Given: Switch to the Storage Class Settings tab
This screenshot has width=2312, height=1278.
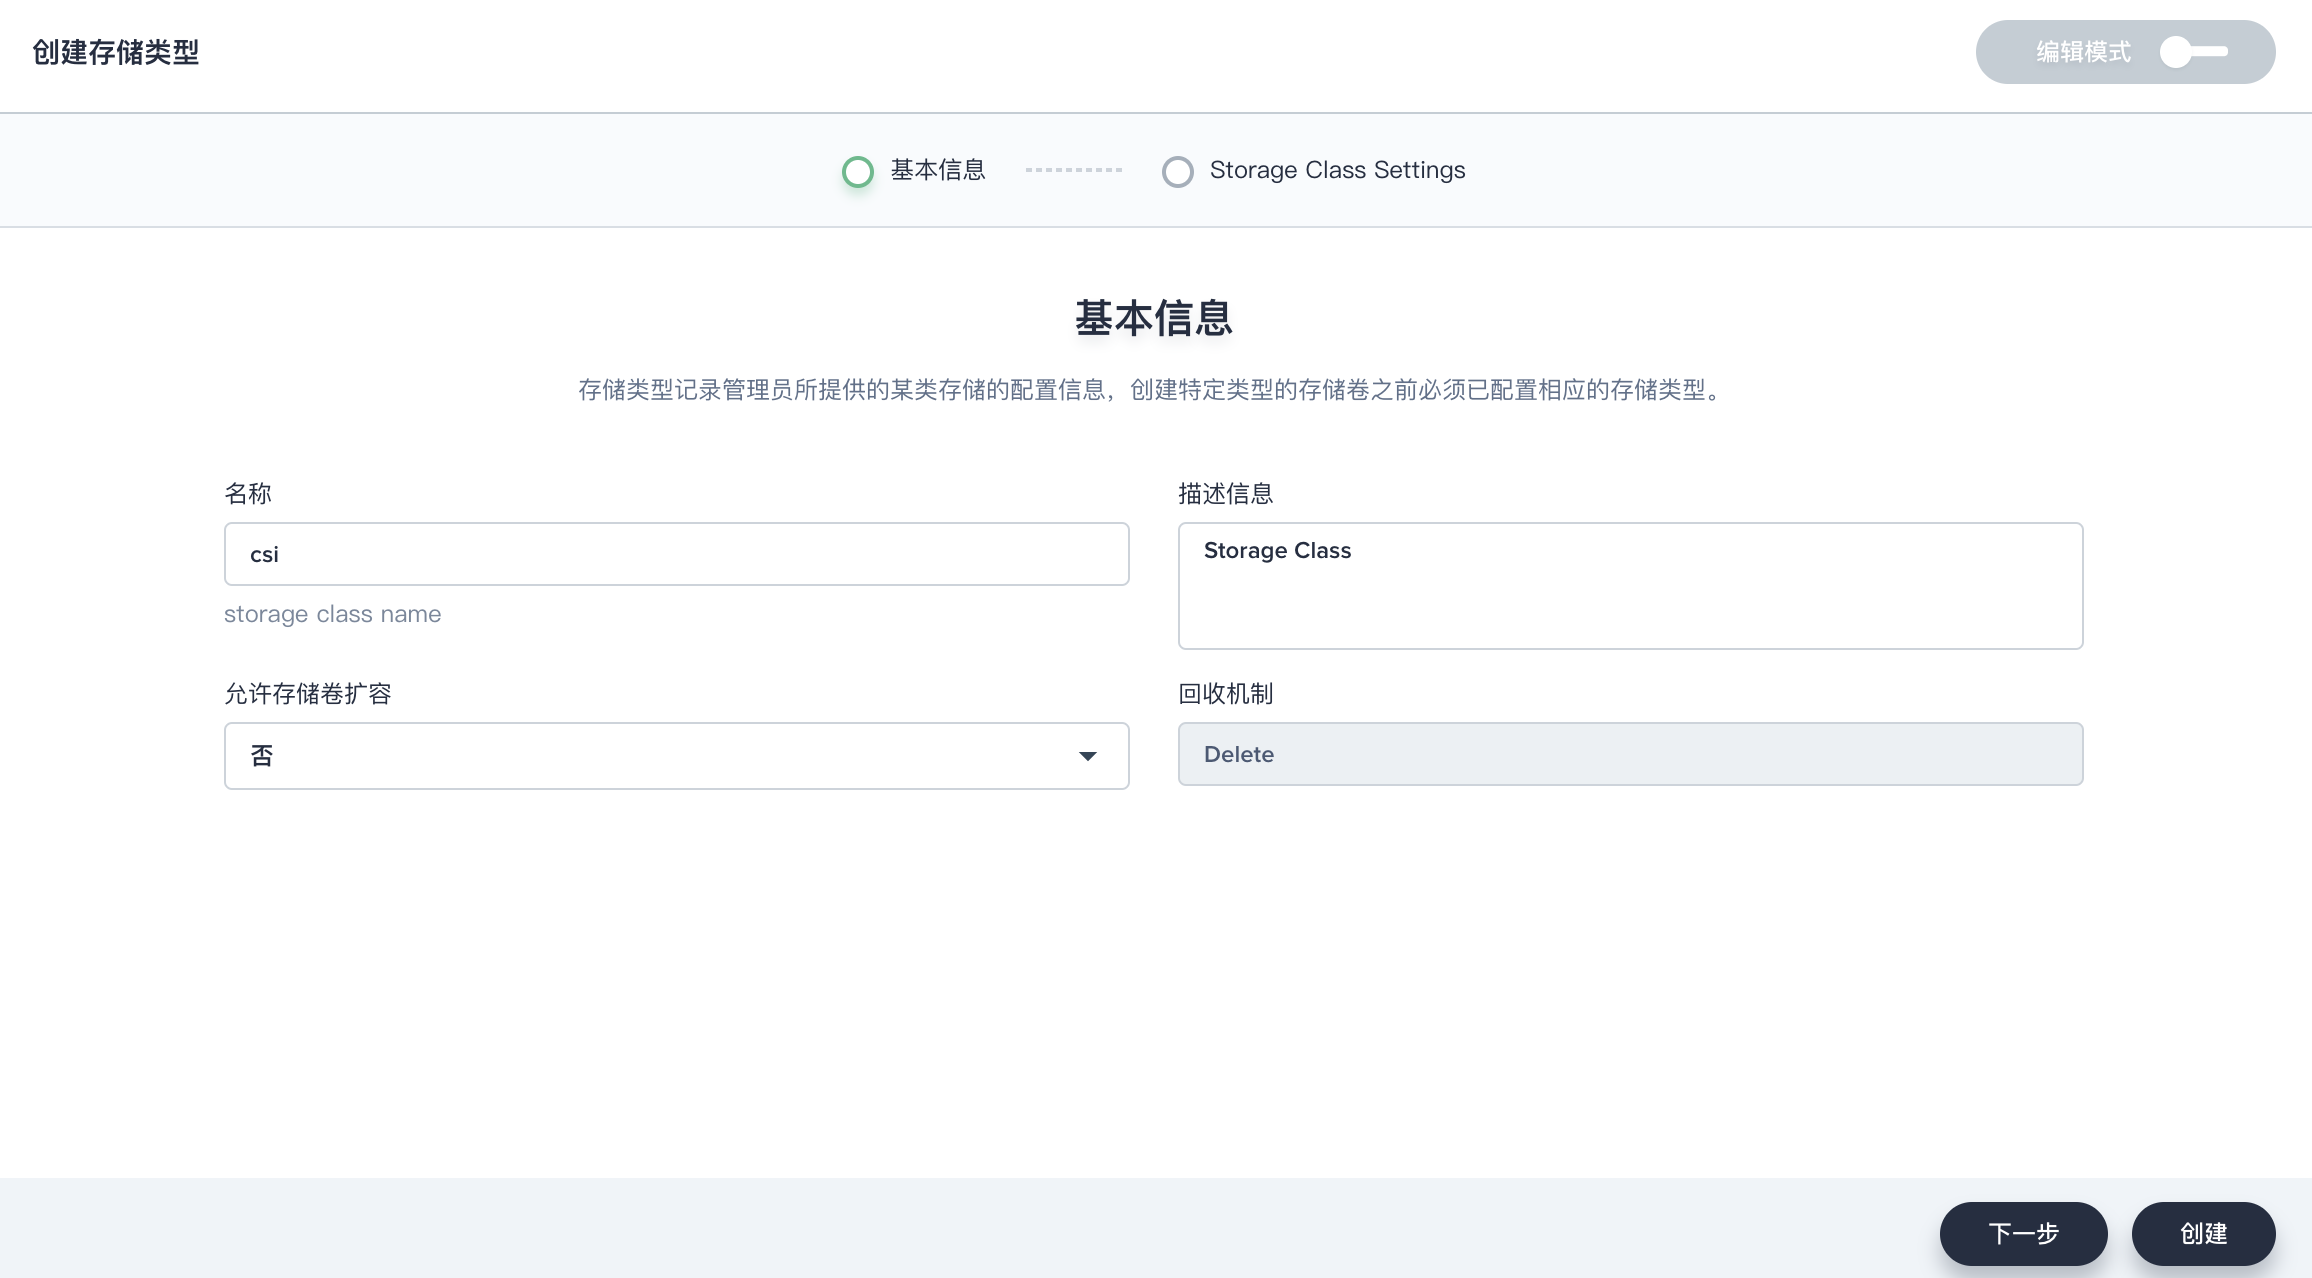Looking at the screenshot, I should pos(1335,170).
